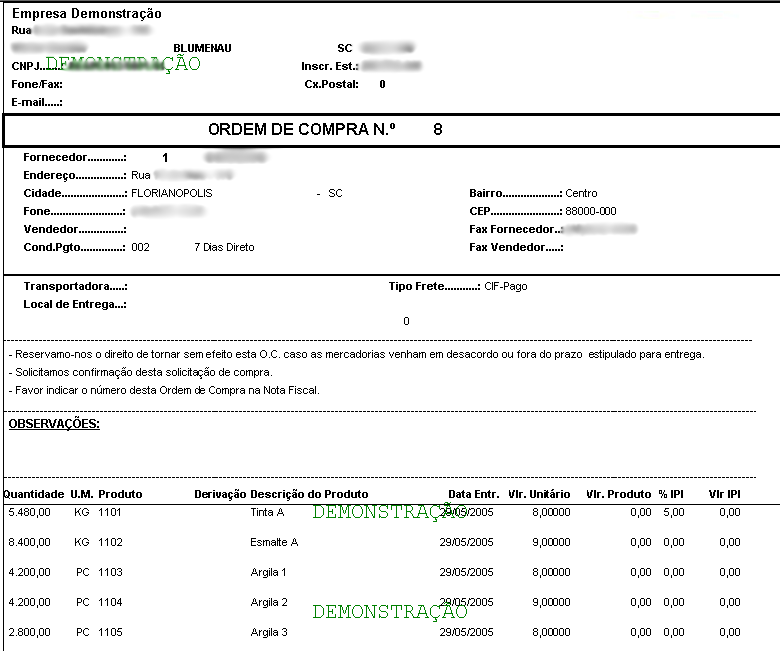Click the 'Data Entr.' column header

point(474,494)
